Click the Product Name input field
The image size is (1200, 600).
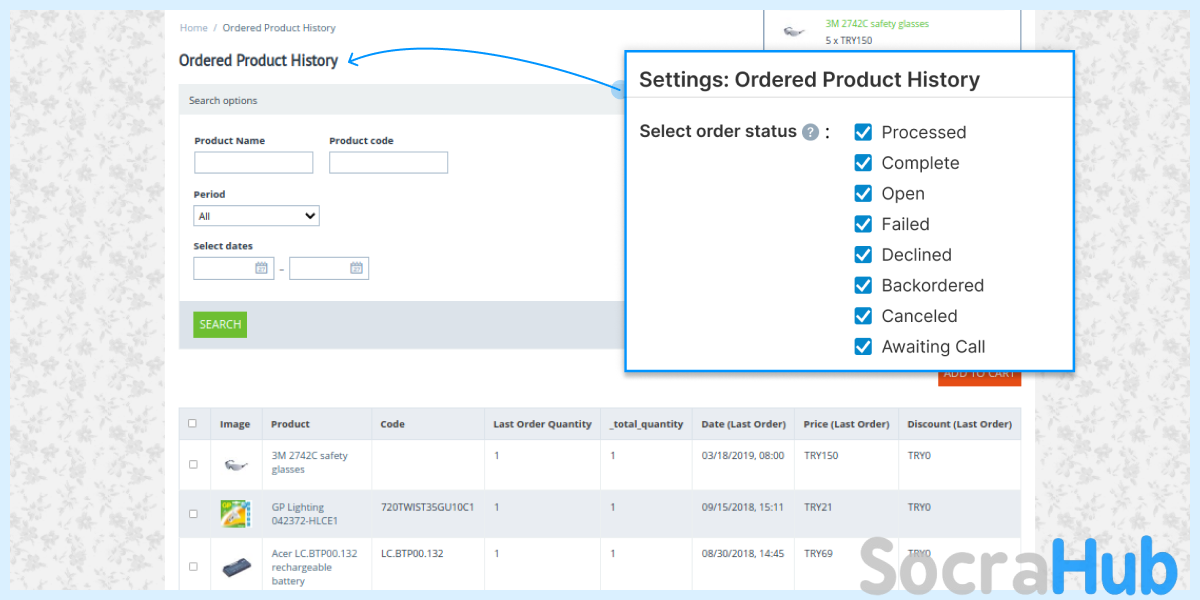click(253, 163)
